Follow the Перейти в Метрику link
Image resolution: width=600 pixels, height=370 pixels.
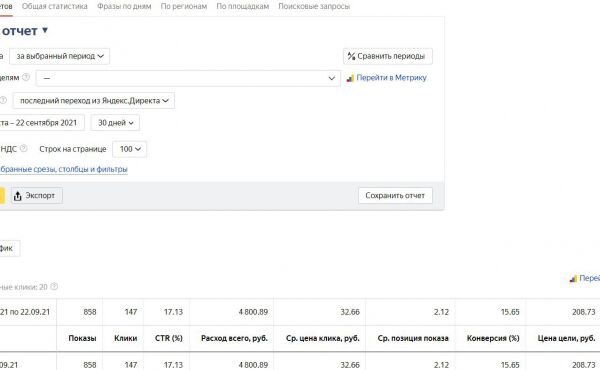click(x=391, y=78)
